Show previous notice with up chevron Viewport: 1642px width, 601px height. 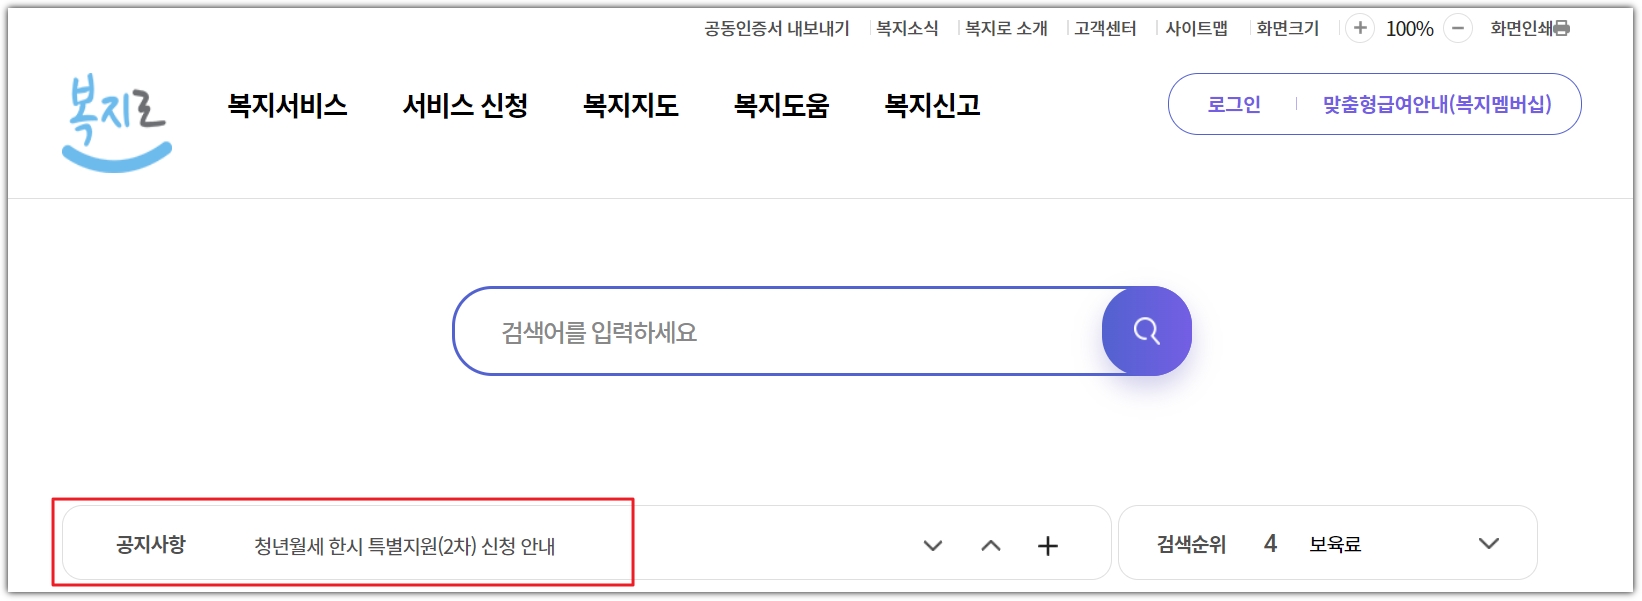pos(991,545)
